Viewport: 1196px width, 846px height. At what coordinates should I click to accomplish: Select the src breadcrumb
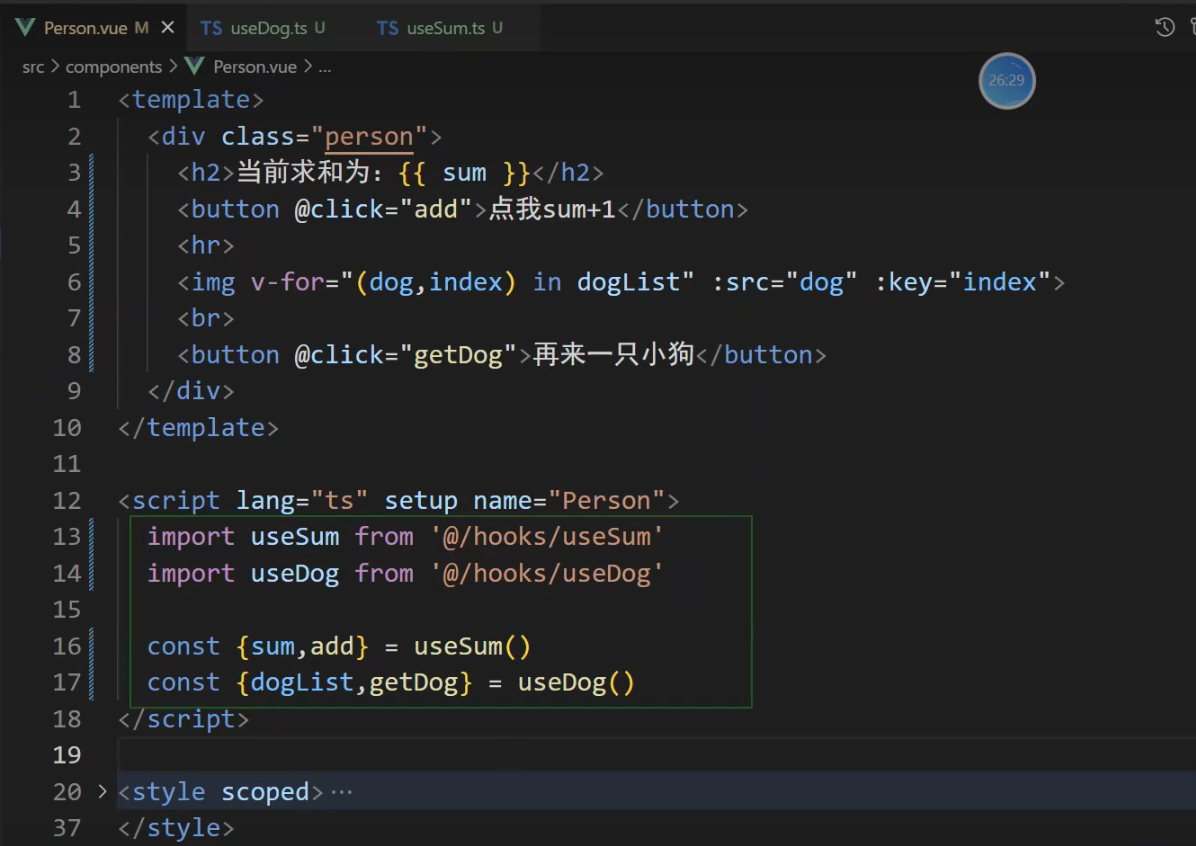click(x=33, y=67)
